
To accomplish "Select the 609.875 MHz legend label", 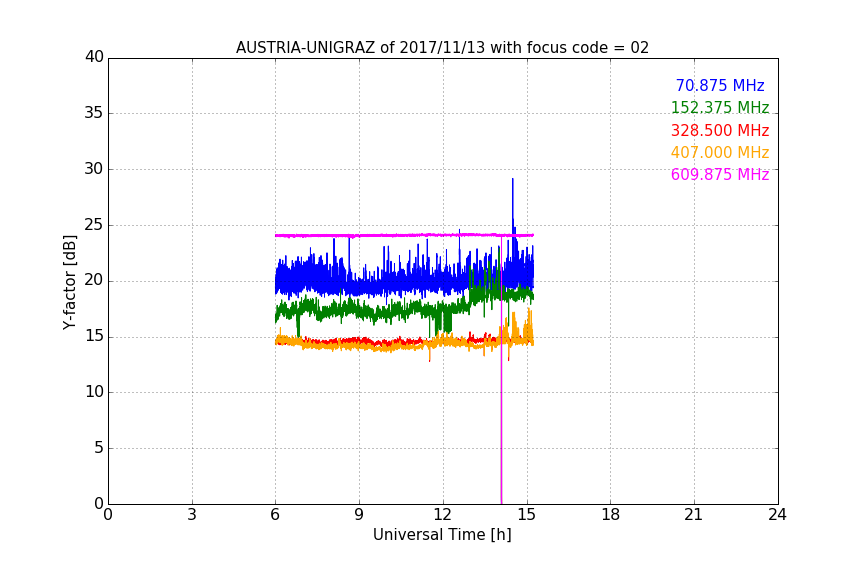I will (x=720, y=174).
